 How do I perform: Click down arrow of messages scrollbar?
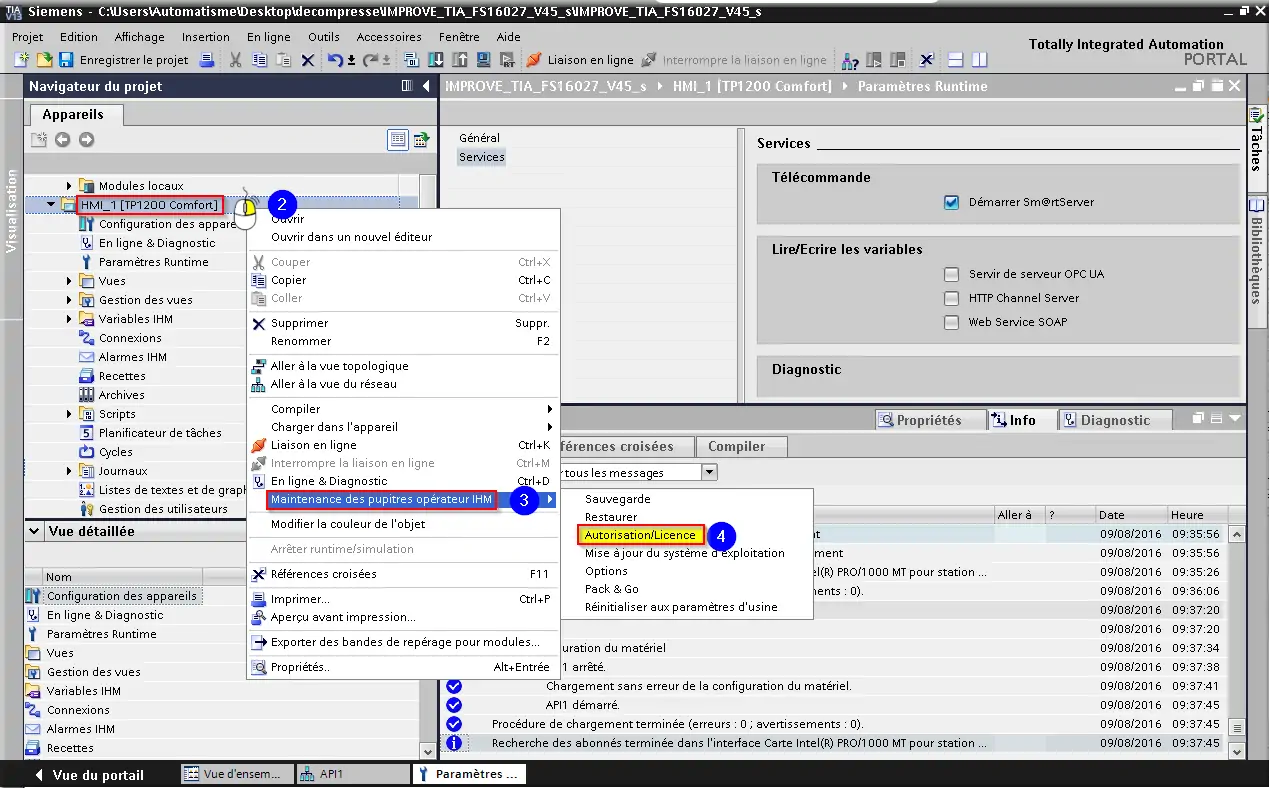click(1237, 751)
